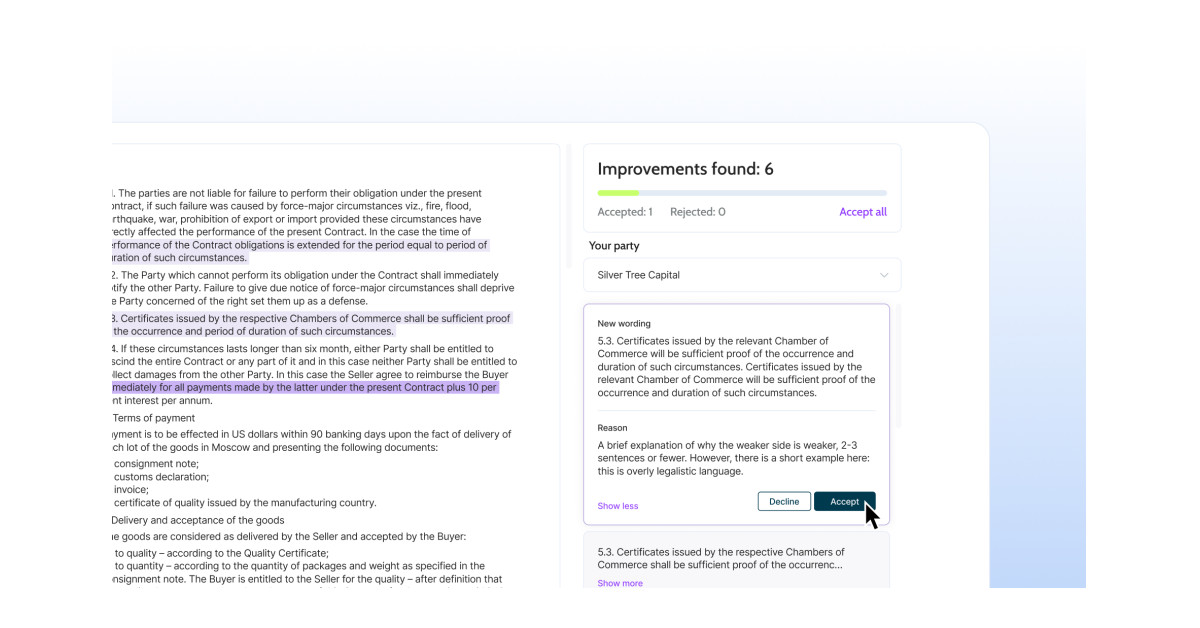The width and height of the screenshot is (1200, 628).
Task: Click the New wording suggestion text
Action: (736, 365)
